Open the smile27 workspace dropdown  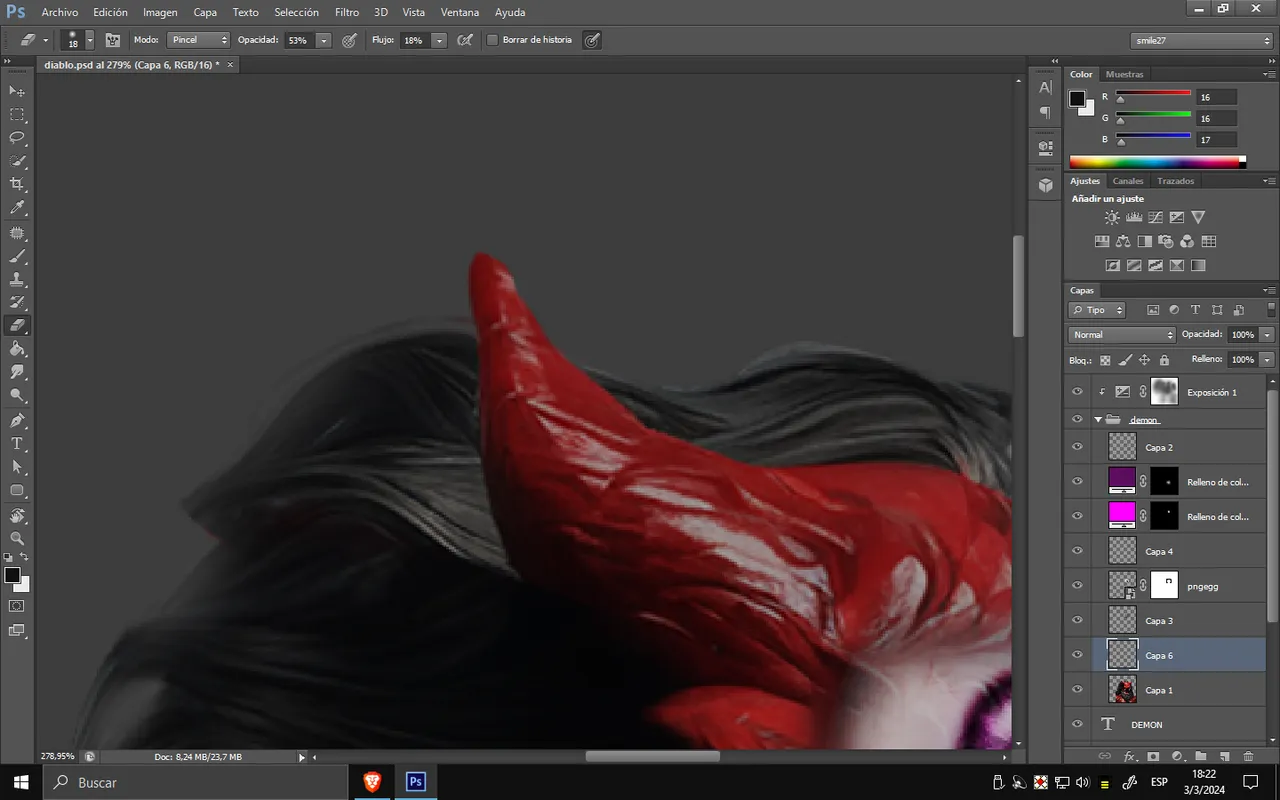pos(1203,40)
